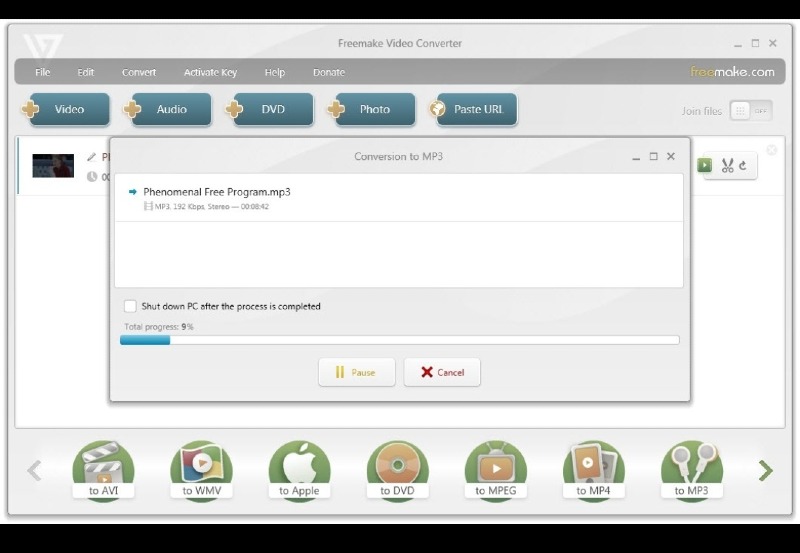
Task: Click the video file thumbnail
Action: pos(53,166)
